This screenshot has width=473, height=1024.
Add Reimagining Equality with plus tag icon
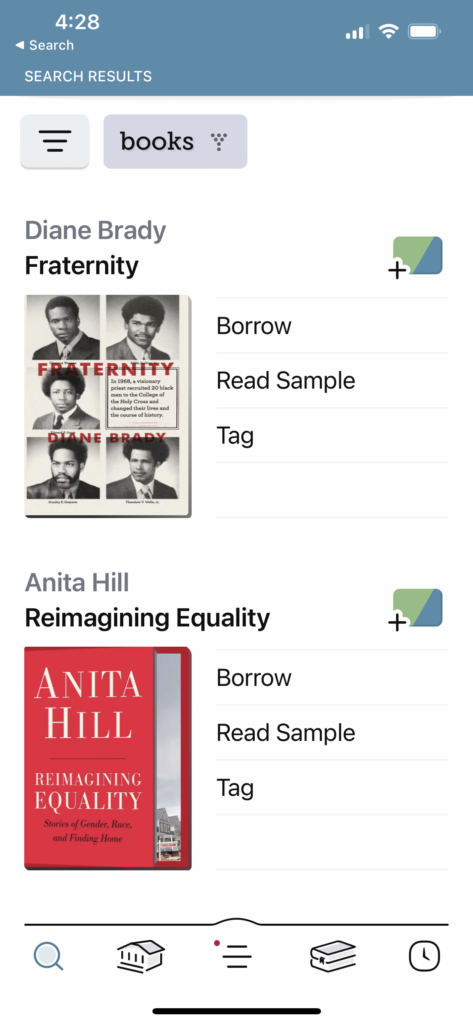[416, 609]
